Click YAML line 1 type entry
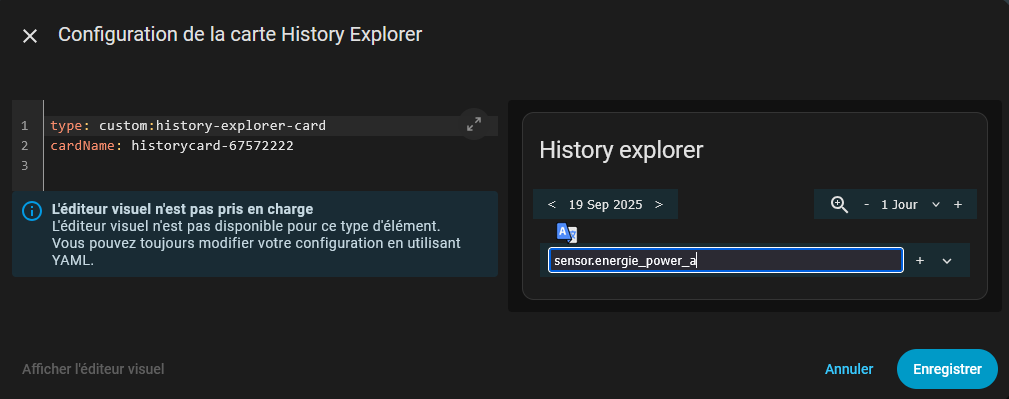This screenshot has height=399, width=1009. click(x=188, y=125)
